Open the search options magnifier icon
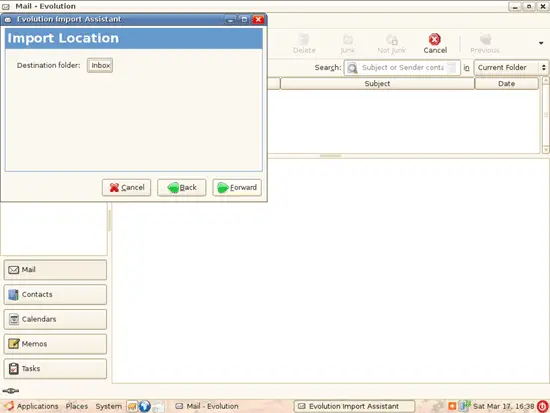 tap(352, 67)
